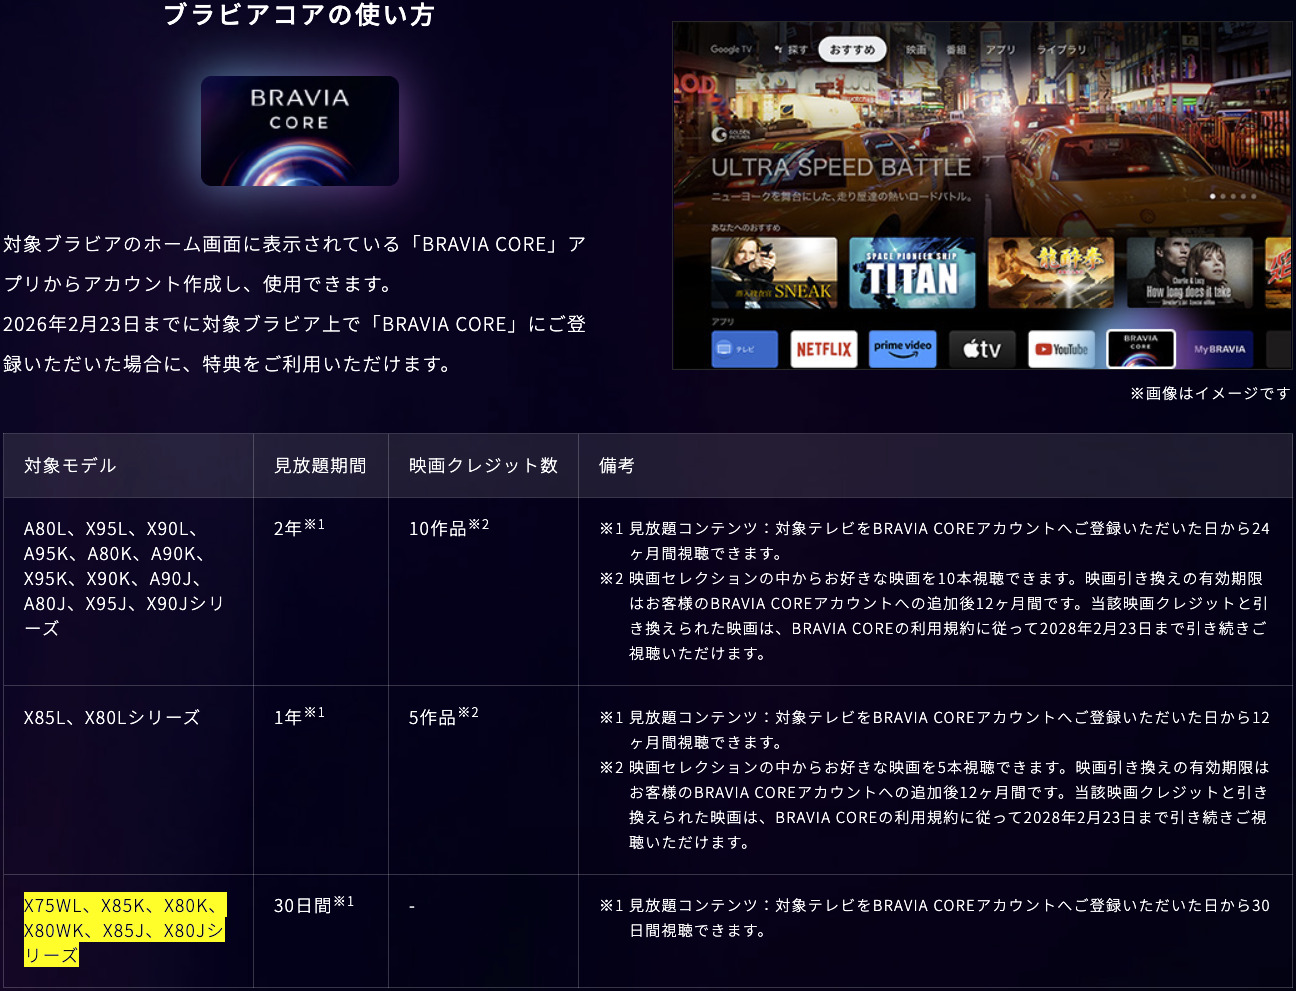This screenshot has width=1296, height=991.
Task: Open the My BRAVIA app tile
Action: point(1220,349)
